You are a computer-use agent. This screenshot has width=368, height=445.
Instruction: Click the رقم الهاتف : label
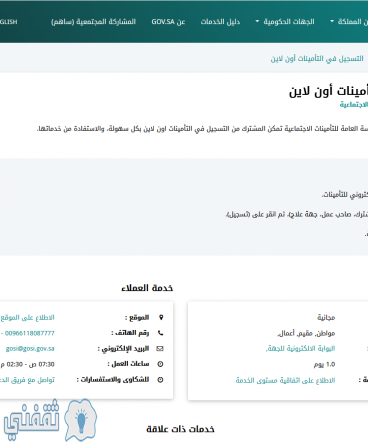(130, 333)
